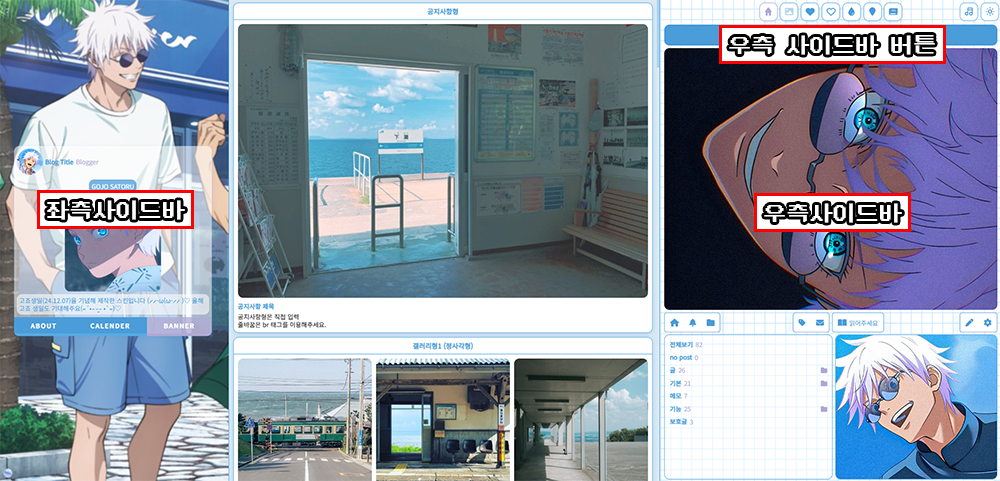The image size is (1000, 481).
Task: Switch to the BANNER tab
Action: [179, 326]
